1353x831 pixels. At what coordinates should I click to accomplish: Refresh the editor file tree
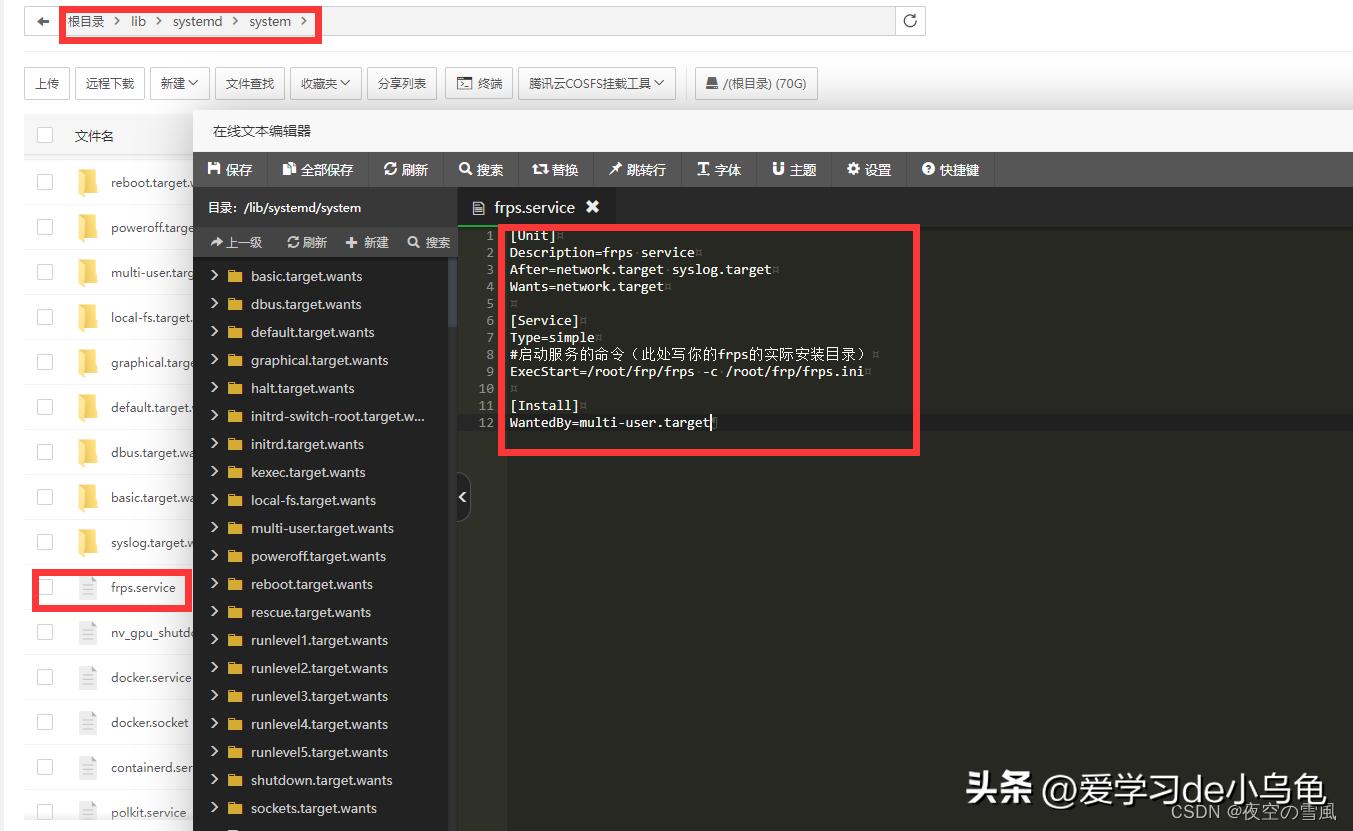[x=306, y=241]
